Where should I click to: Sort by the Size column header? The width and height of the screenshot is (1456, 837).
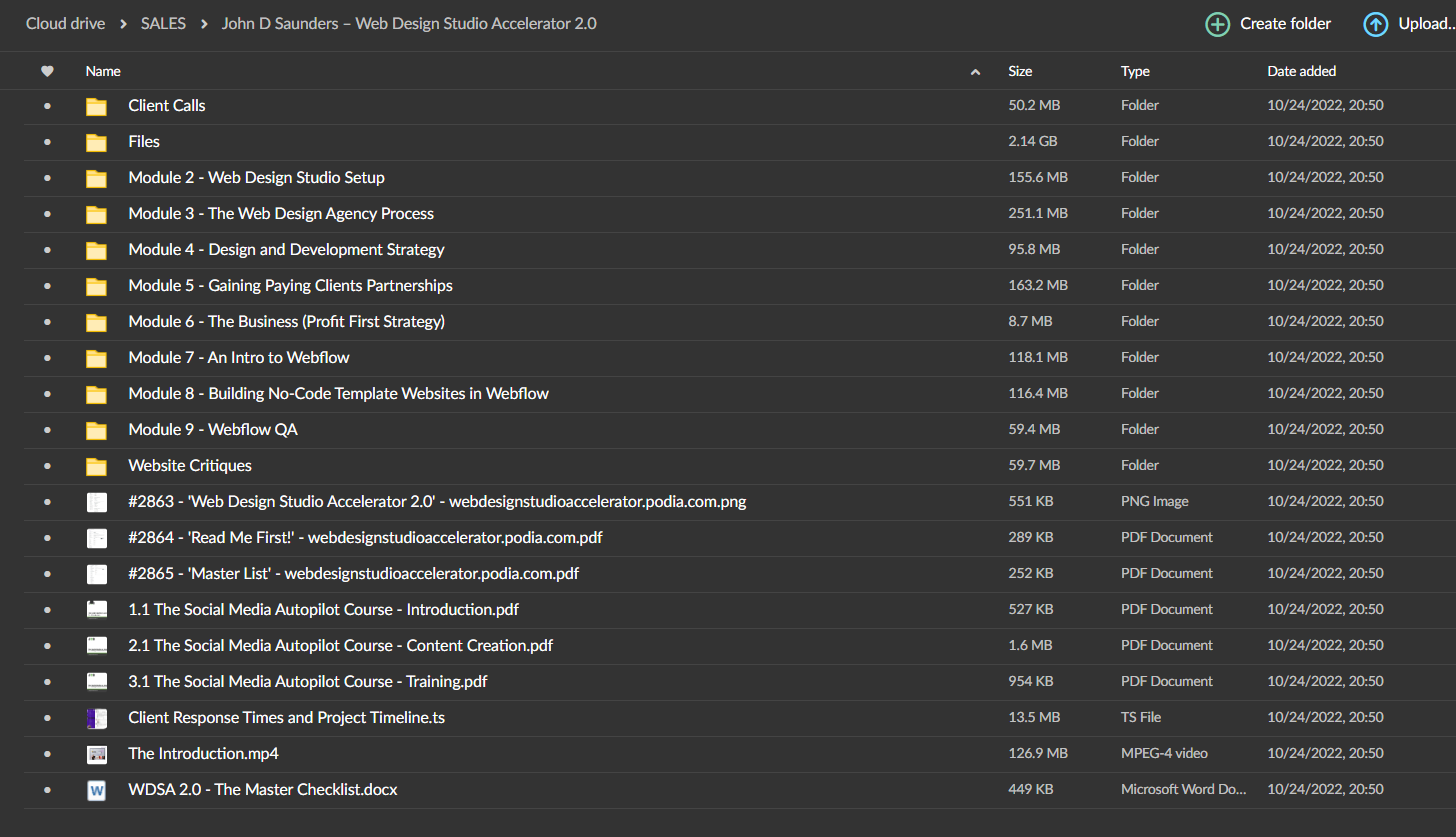click(x=1020, y=71)
